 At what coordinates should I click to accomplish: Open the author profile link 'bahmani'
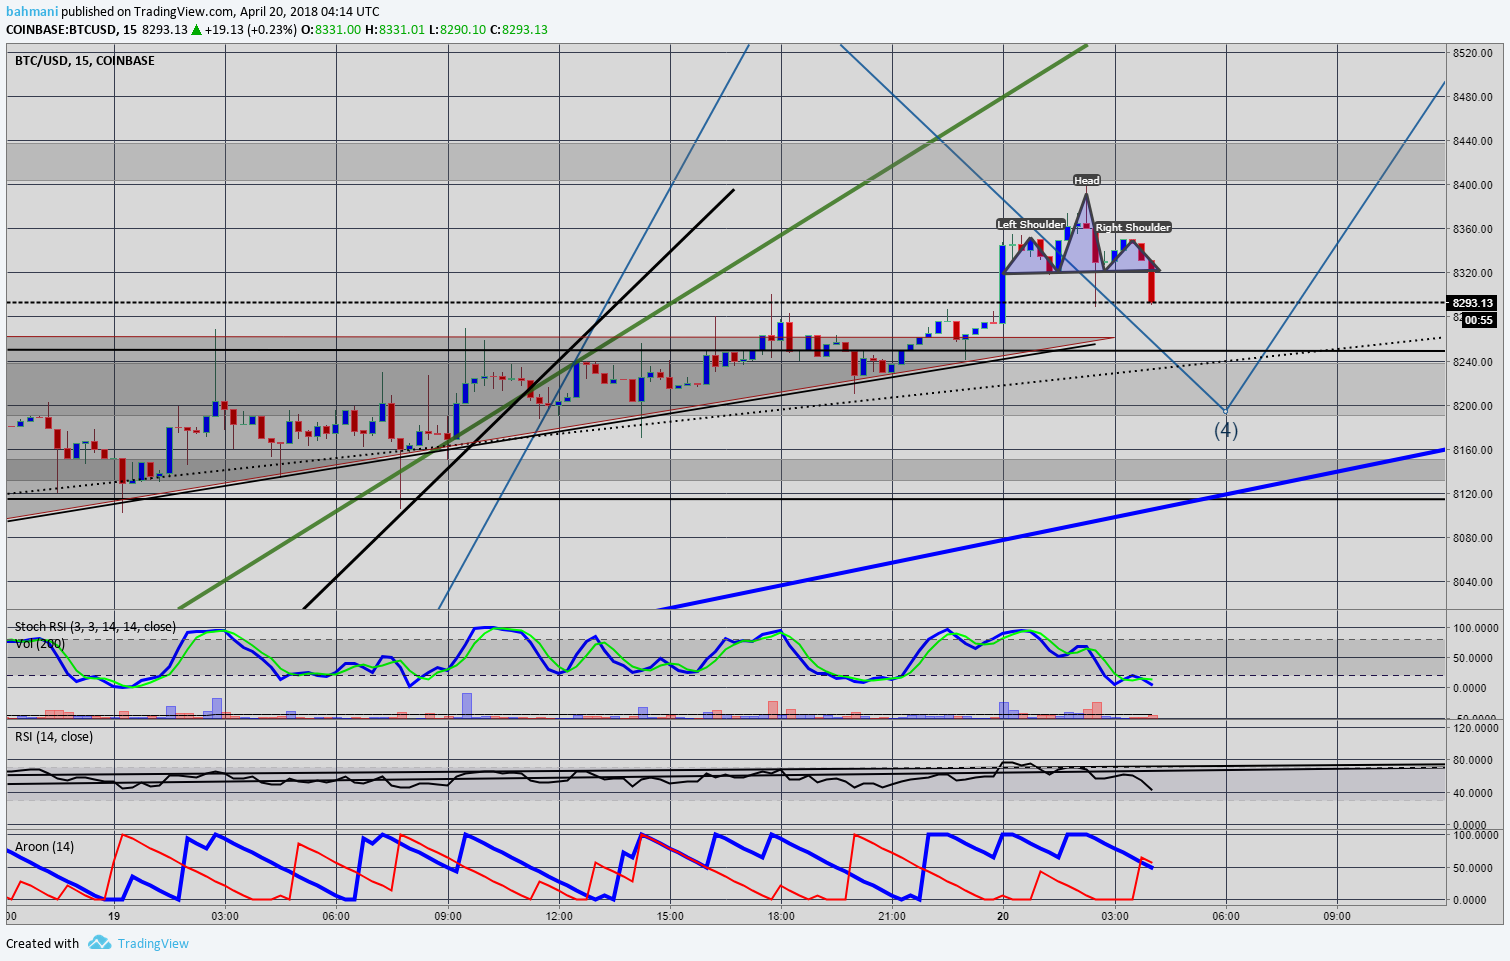coord(32,12)
